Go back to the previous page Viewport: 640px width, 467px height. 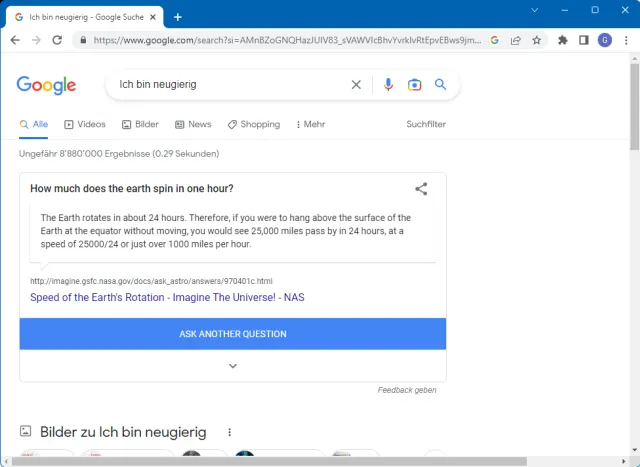(15, 40)
